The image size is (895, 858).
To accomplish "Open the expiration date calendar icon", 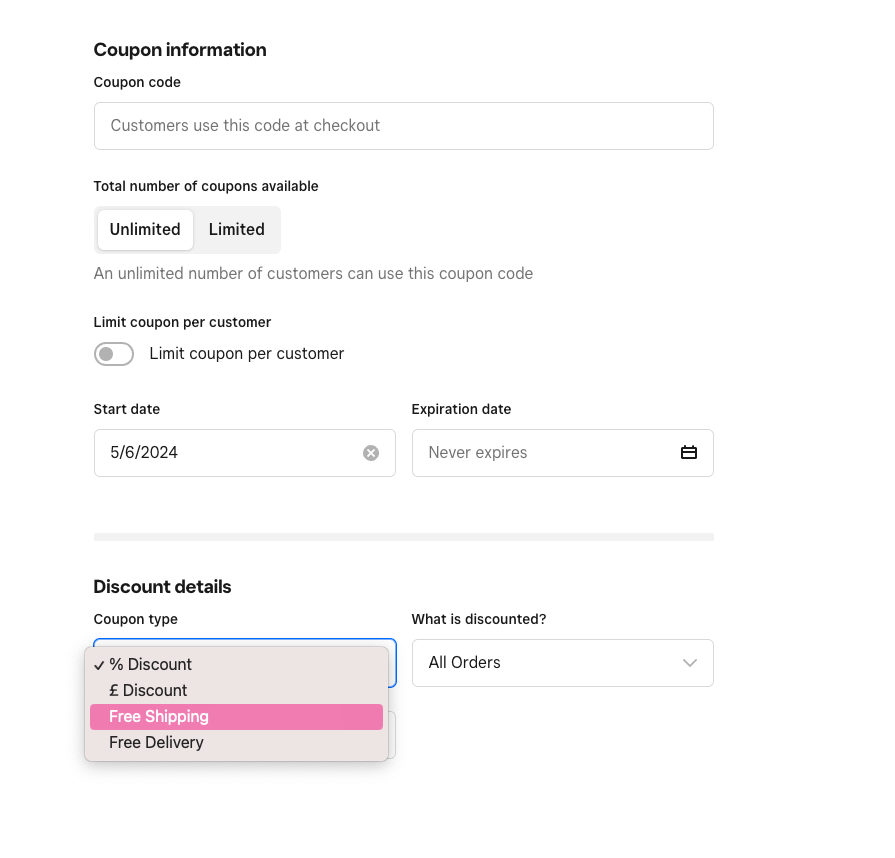I will pyautogui.click(x=689, y=453).
